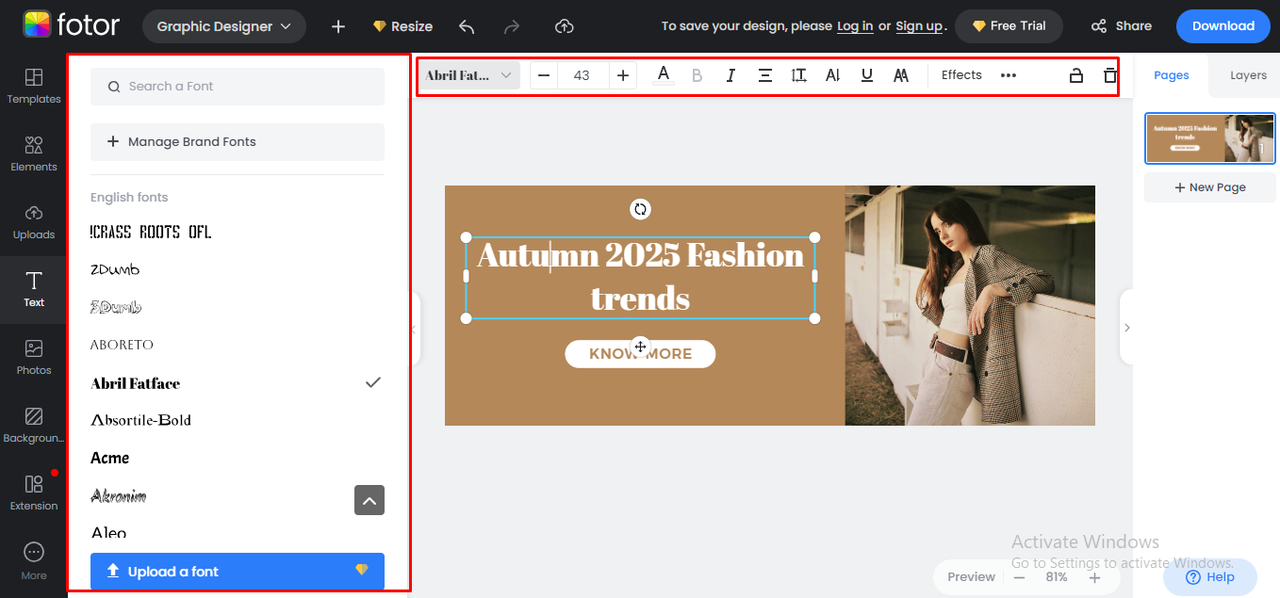
Task: Toggle underline on selected text
Action: pos(867,75)
